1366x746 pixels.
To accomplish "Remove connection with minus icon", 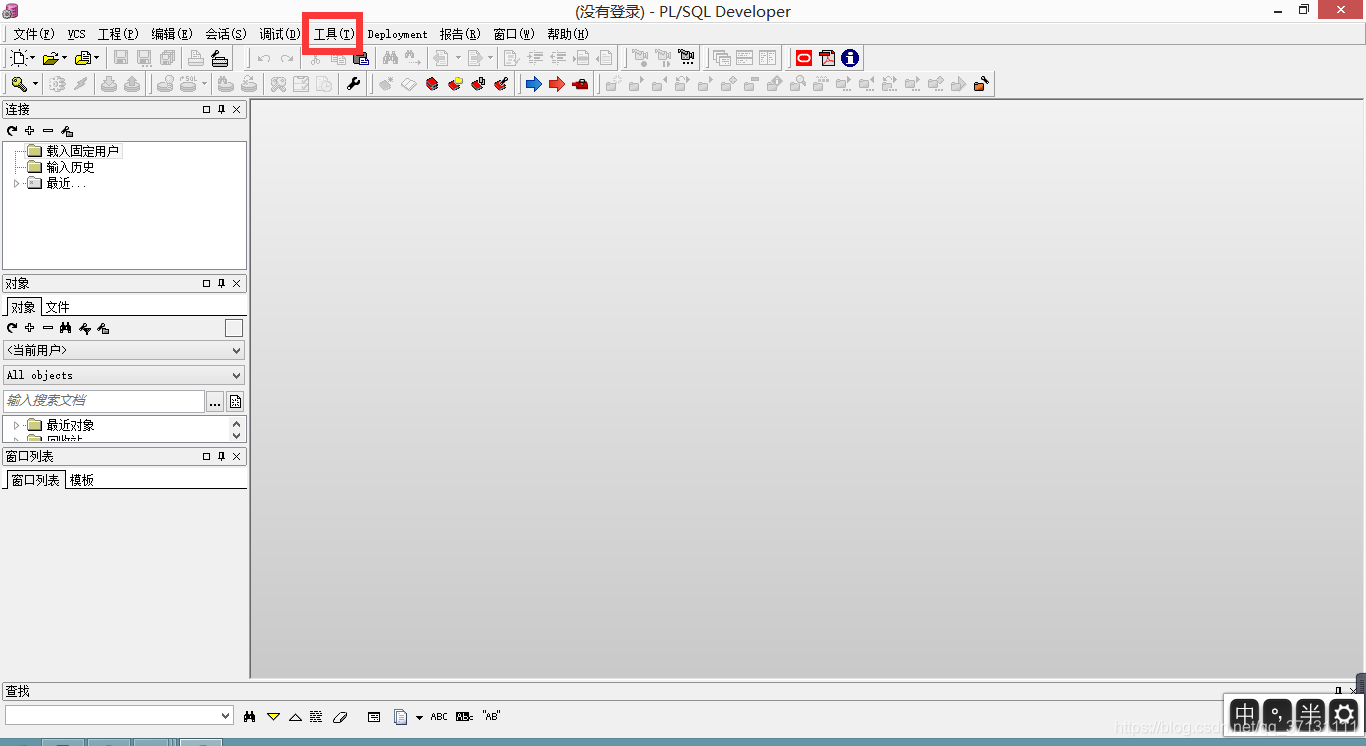I will point(48,131).
